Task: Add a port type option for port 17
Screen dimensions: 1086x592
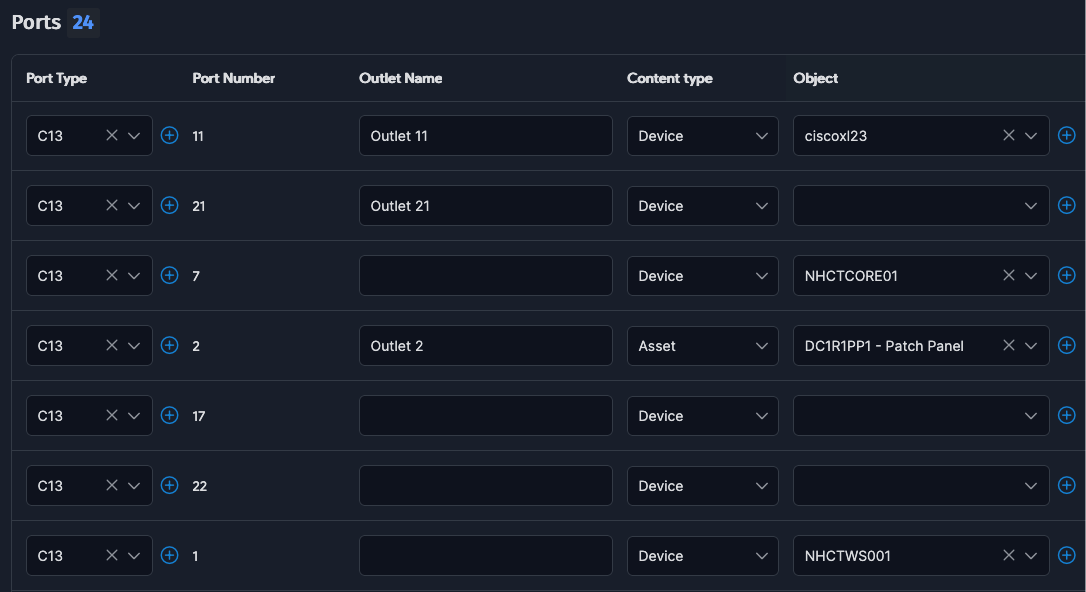Action: 169,415
